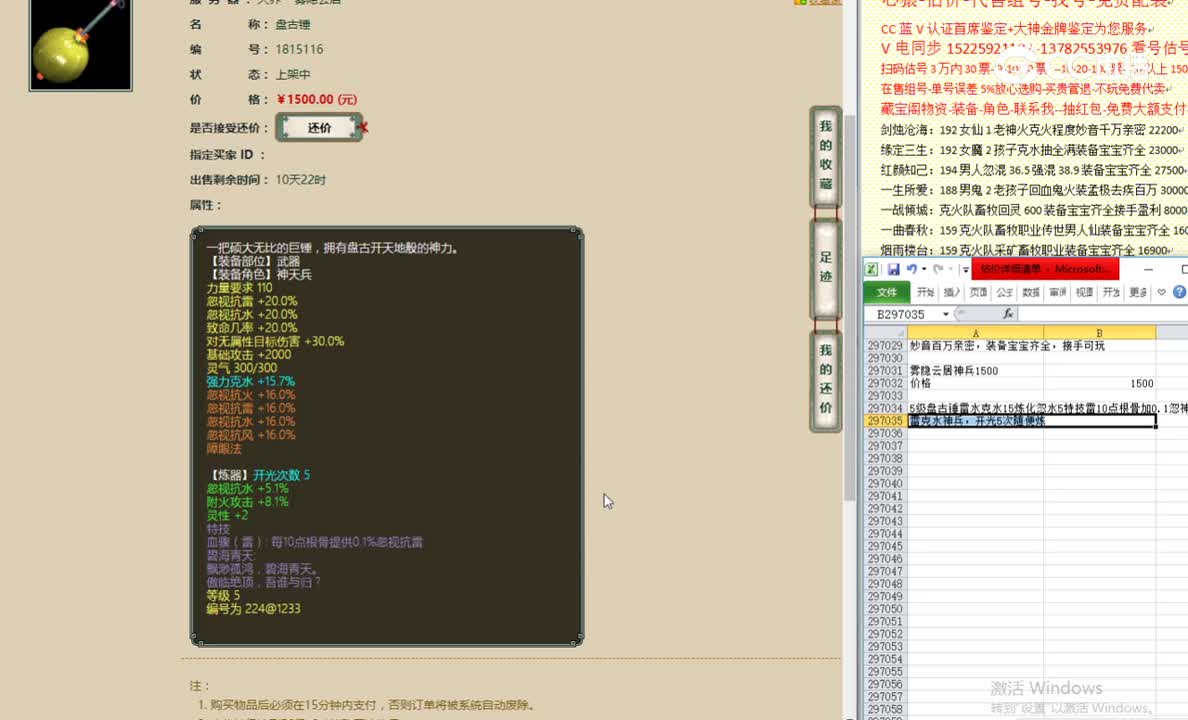Select row header 297040
This screenshot has height=720, width=1188.
[x=885, y=484]
